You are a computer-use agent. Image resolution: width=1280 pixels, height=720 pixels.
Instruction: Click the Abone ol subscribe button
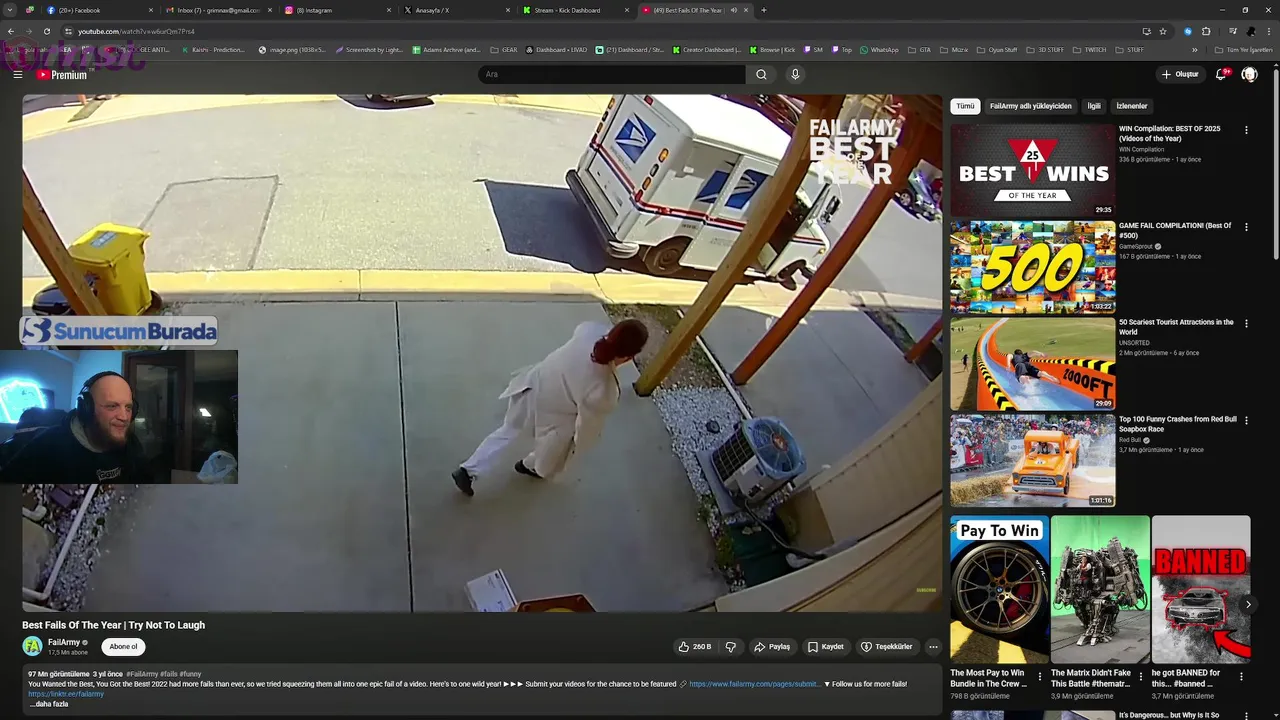(x=123, y=647)
